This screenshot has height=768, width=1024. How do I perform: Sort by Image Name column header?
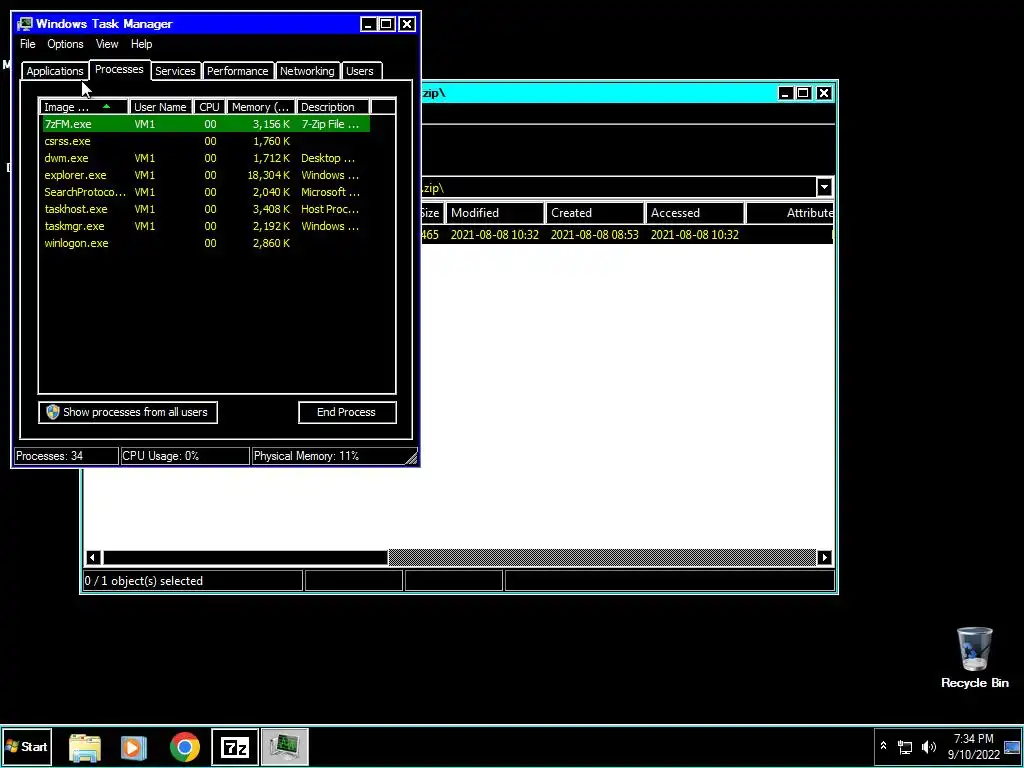[x=84, y=107]
